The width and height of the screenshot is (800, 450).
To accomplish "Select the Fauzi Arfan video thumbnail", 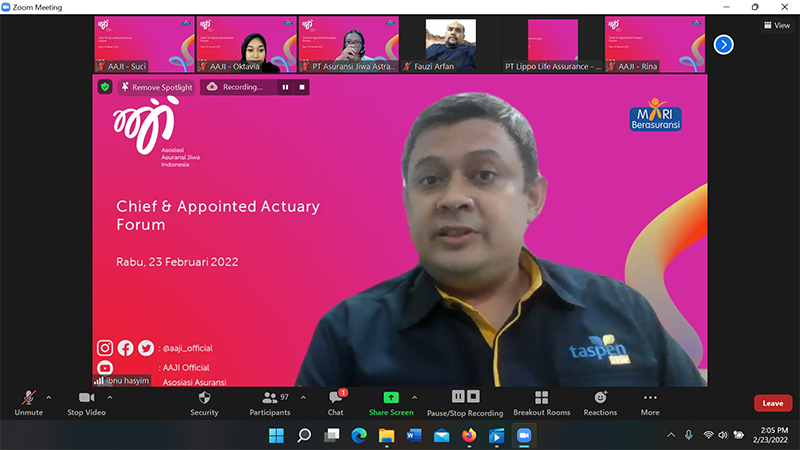I will pos(451,44).
